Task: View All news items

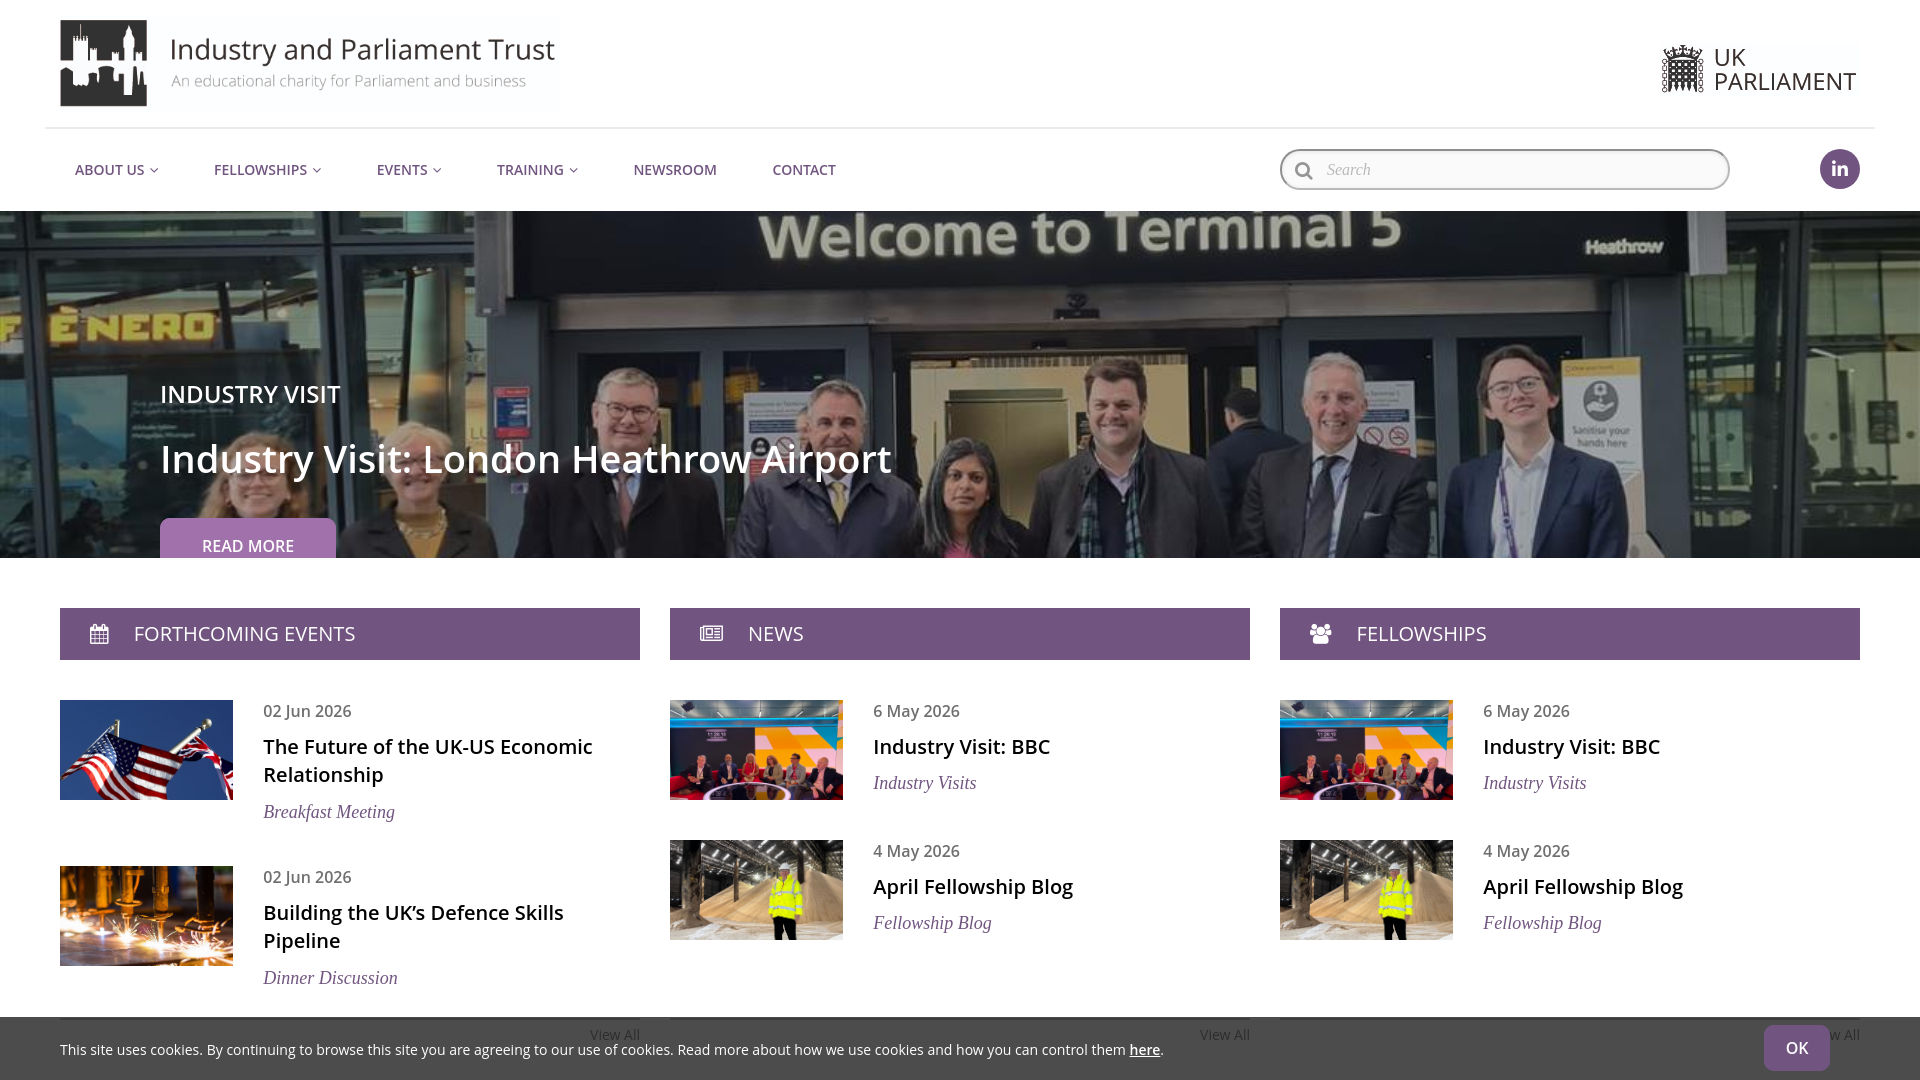Action: (x=1224, y=1035)
